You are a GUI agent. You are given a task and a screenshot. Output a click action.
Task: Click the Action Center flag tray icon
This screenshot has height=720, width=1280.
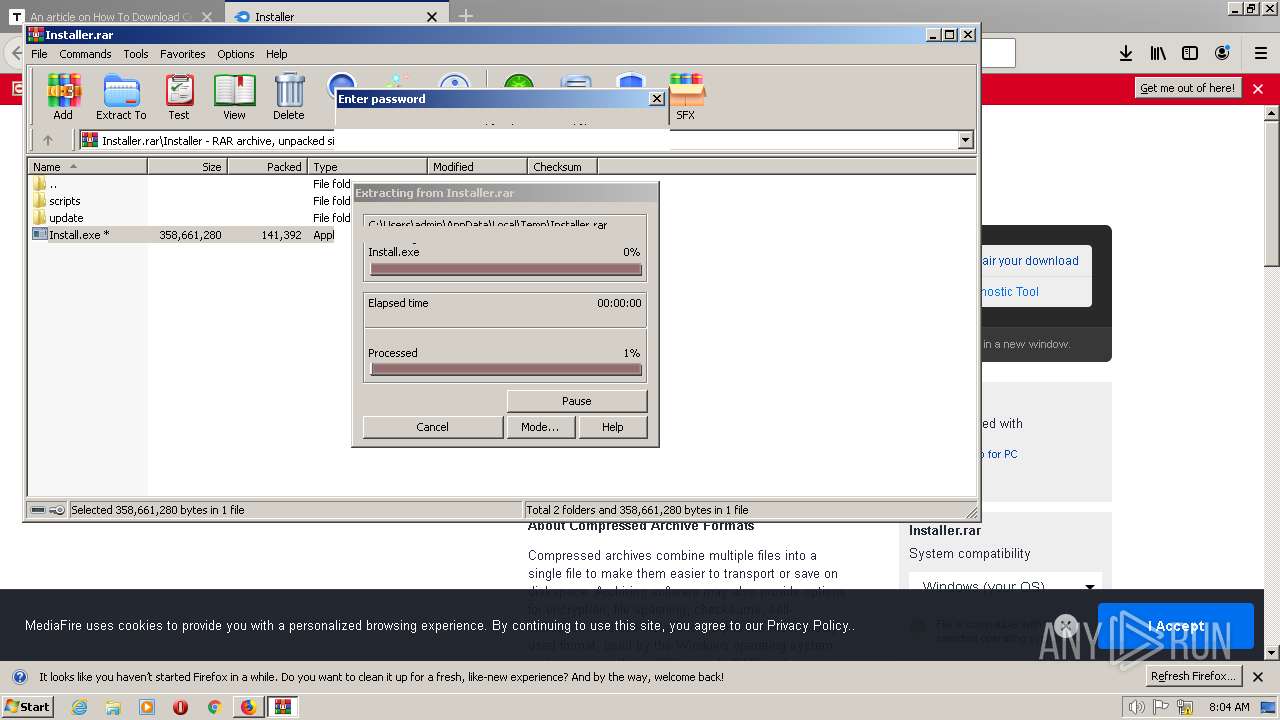coord(1162,707)
